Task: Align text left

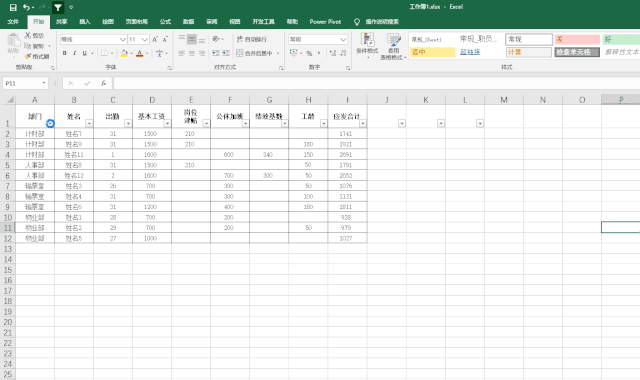Action: point(182,53)
